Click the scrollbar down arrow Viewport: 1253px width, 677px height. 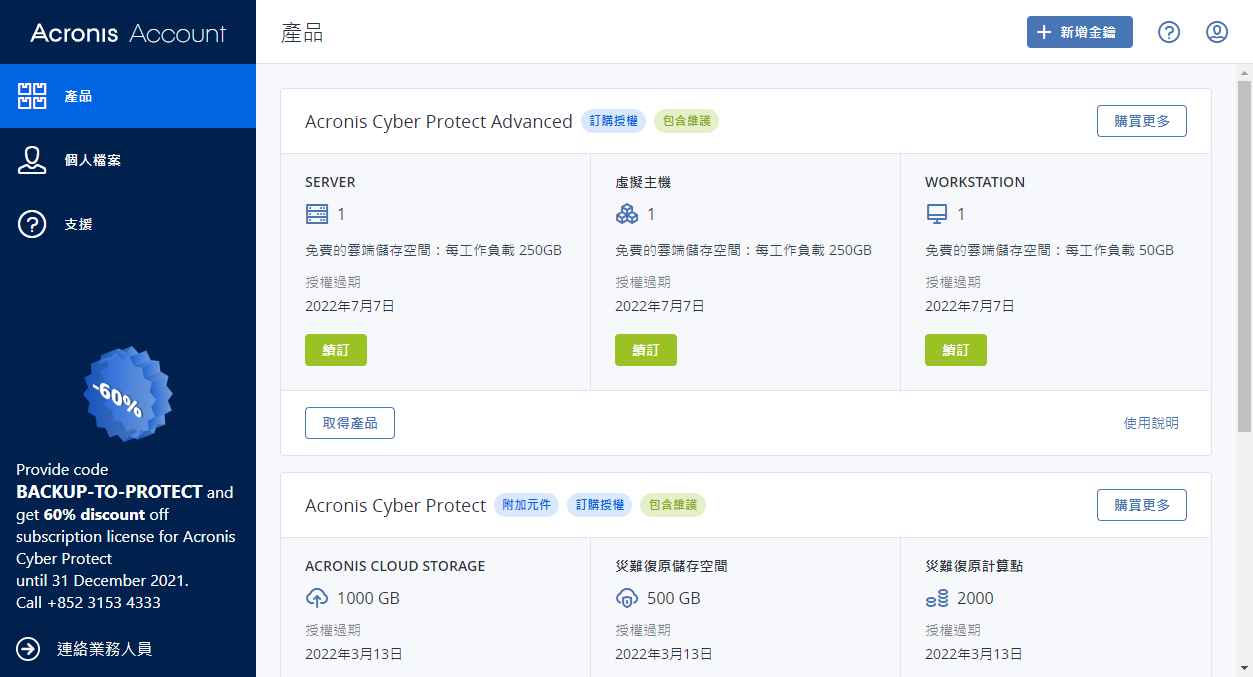tap(1244, 669)
